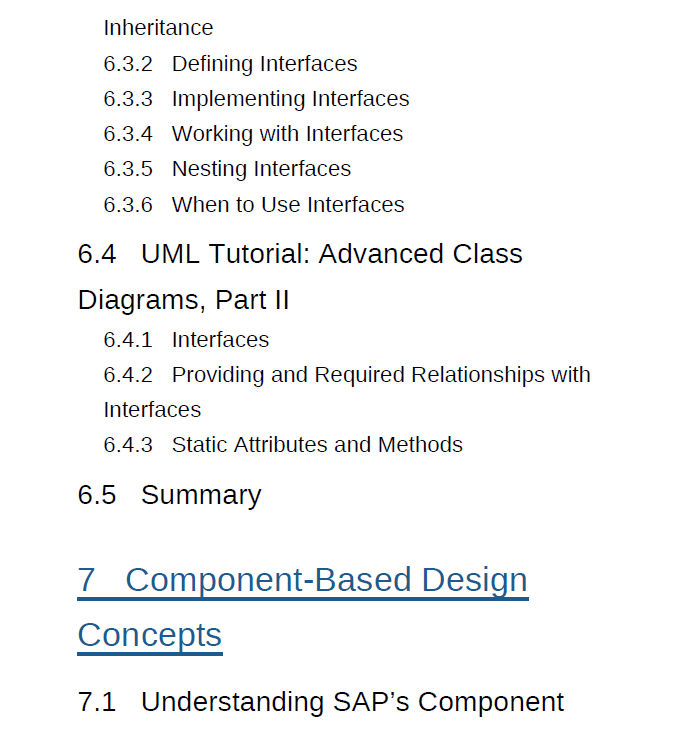Open Providing and Required Relationships entry
The height and width of the screenshot is (746, 691).
381,375
